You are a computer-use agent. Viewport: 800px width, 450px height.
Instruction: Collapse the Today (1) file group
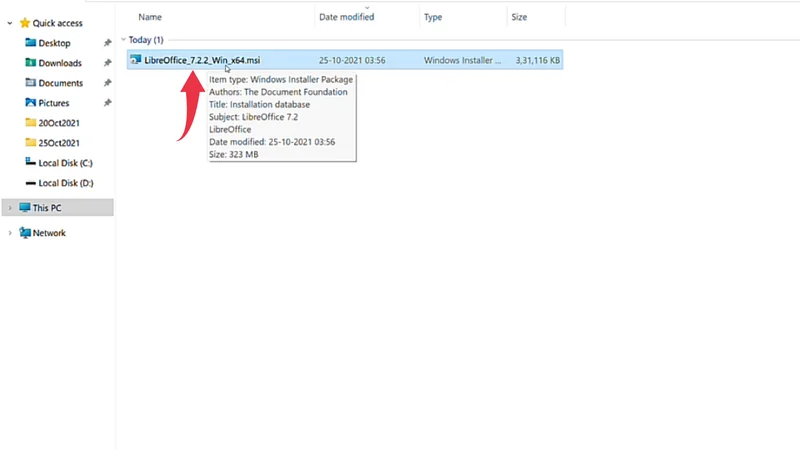(123, 39)
